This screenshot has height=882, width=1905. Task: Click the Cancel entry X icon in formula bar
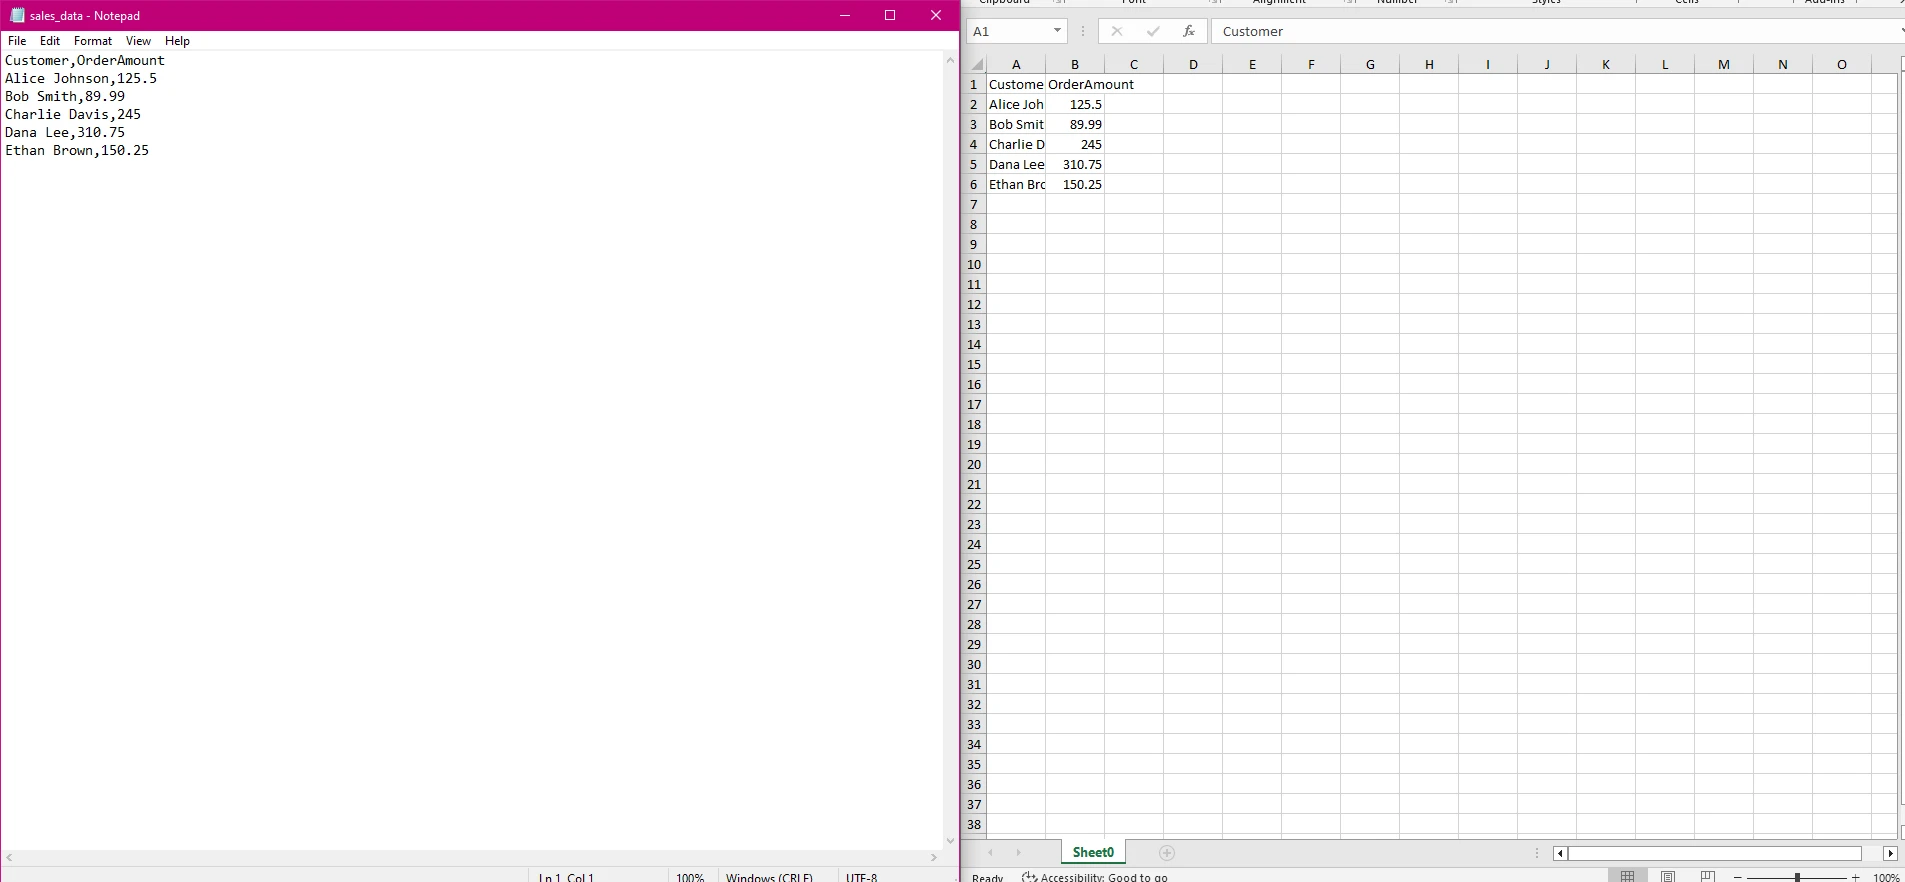pos(1117,31)
